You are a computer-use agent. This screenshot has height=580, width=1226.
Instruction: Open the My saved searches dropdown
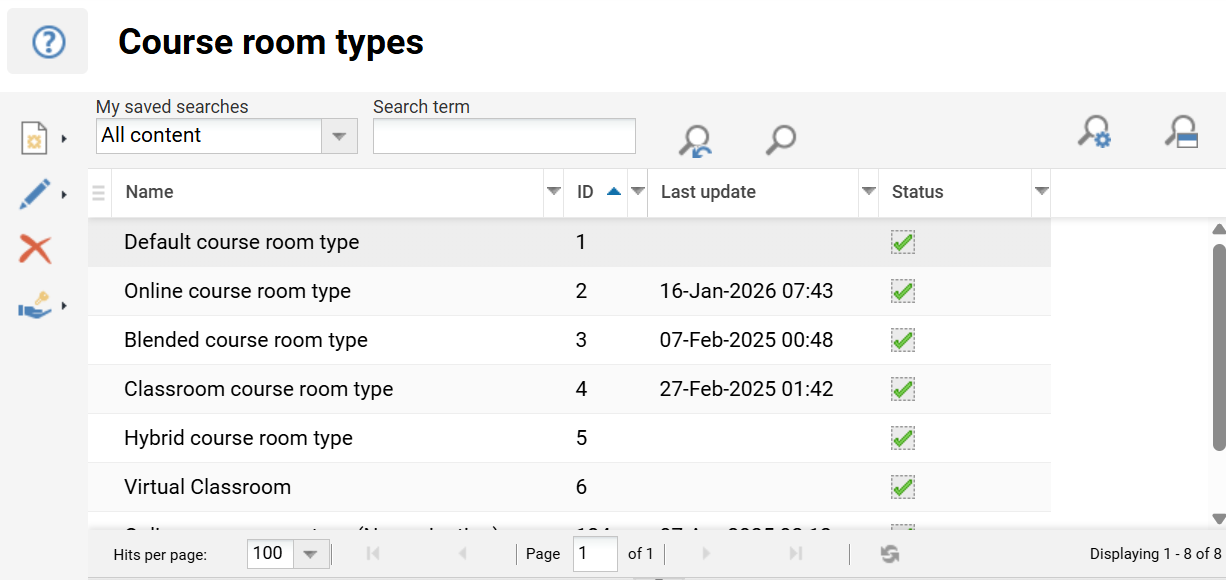339,136
